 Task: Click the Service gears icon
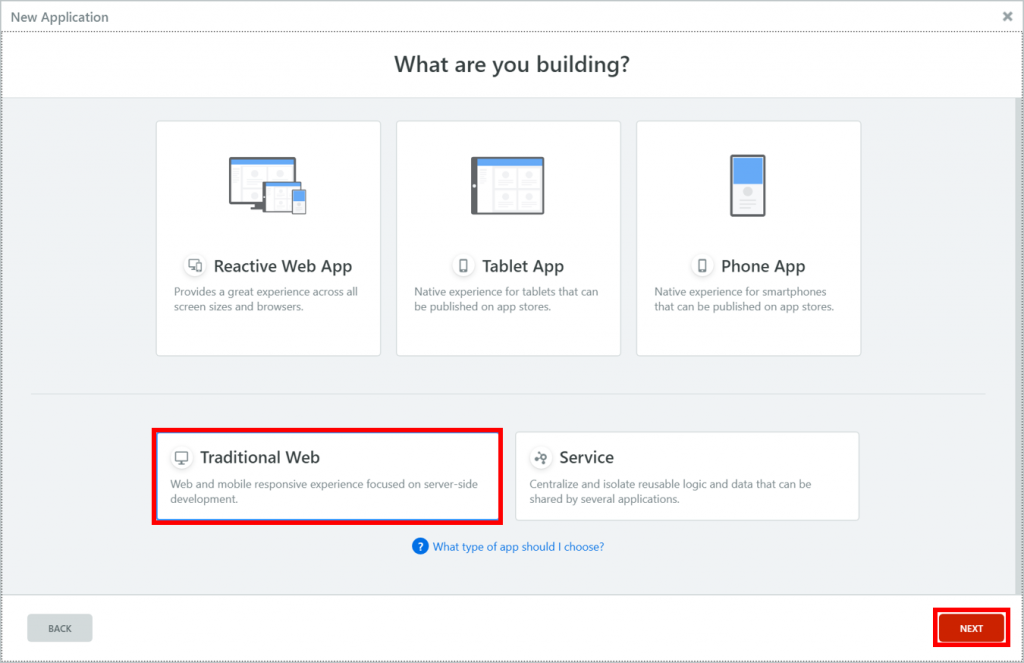click(x=541, y=458)
